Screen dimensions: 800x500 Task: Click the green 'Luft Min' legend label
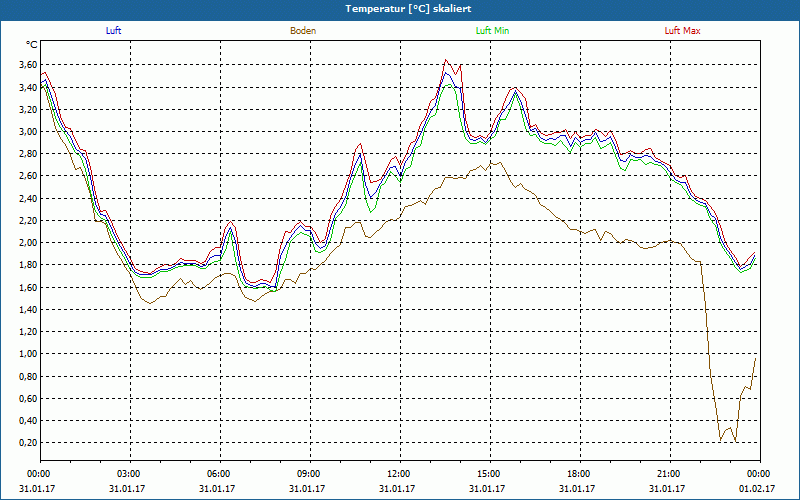[x=492, y=31]
